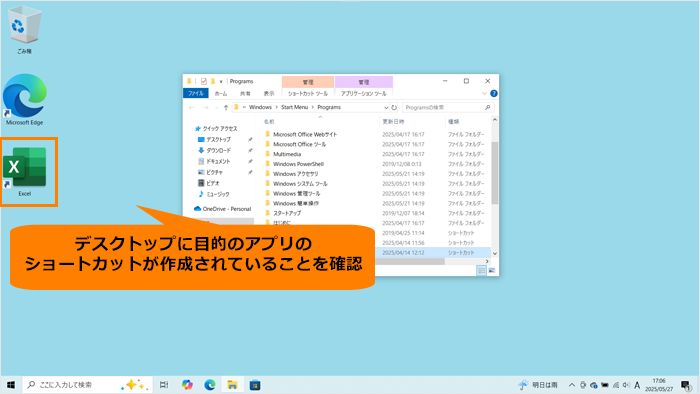Select the Windows システム ツール folder
Image resolution: width=700 pixels, height=394 pixels.
(x=300, y=183)
